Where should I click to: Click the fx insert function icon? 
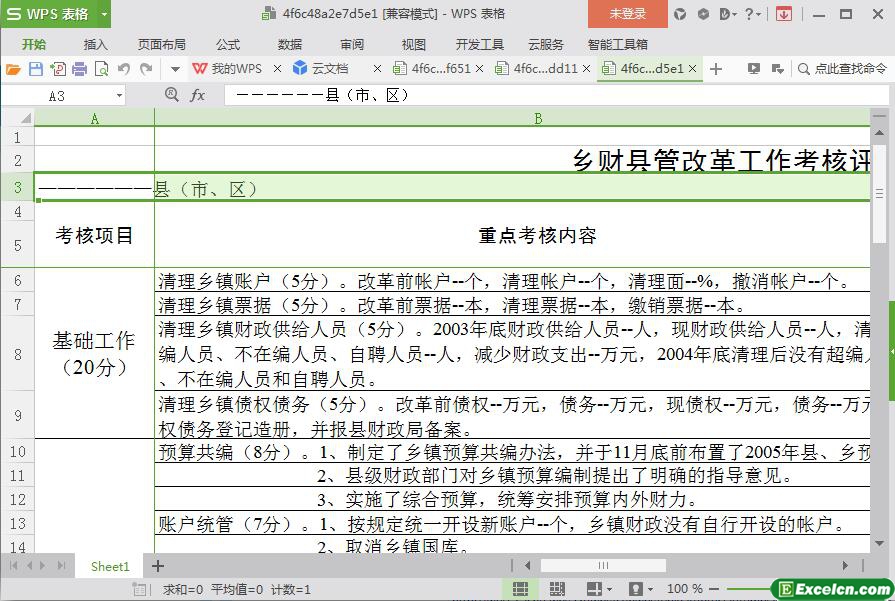[197, 95]
